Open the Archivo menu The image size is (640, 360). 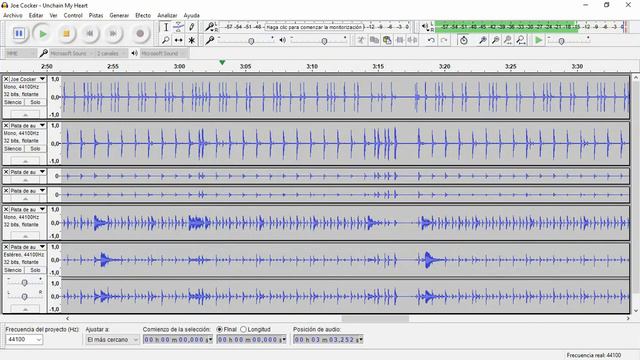[x=13, y=15]
